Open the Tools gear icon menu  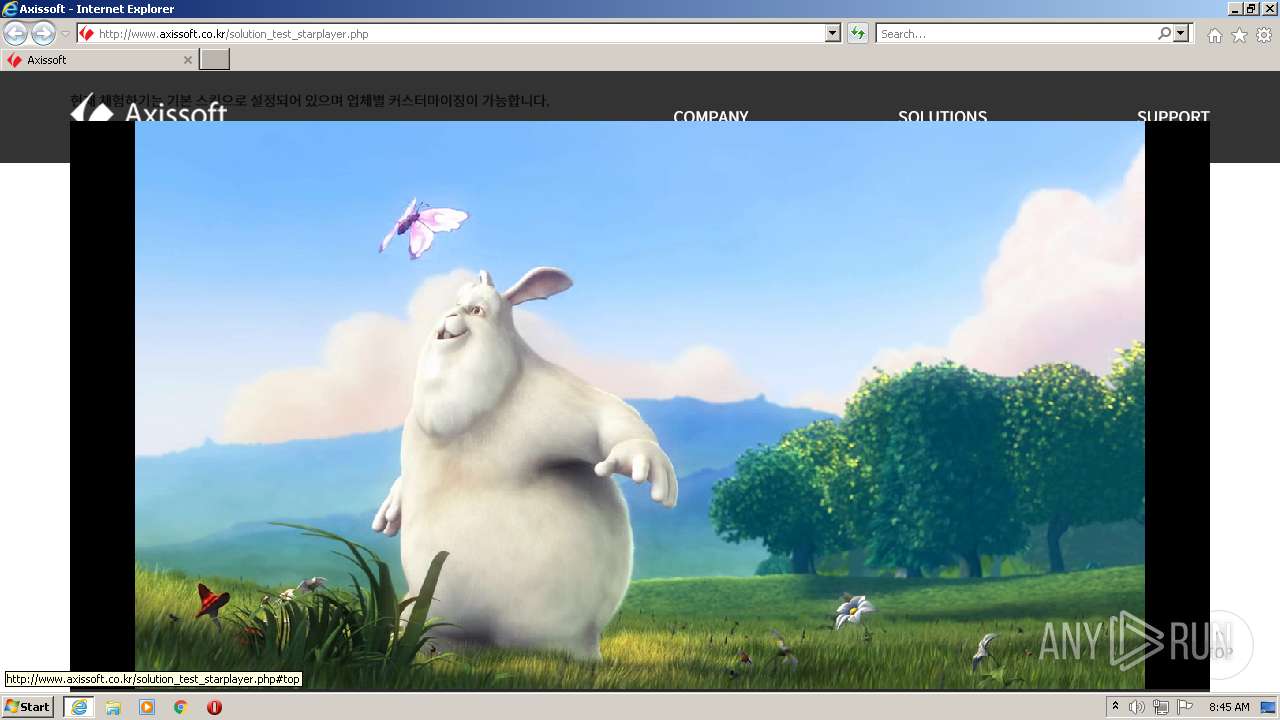(1264, 35)
